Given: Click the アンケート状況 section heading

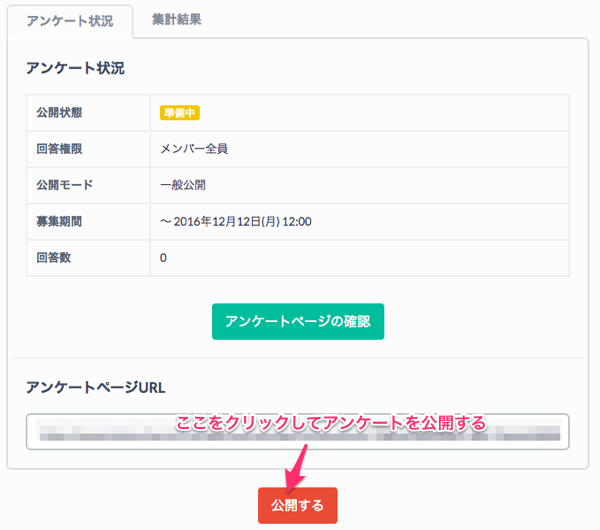Looking at the screenshot, I should [75, 68].
